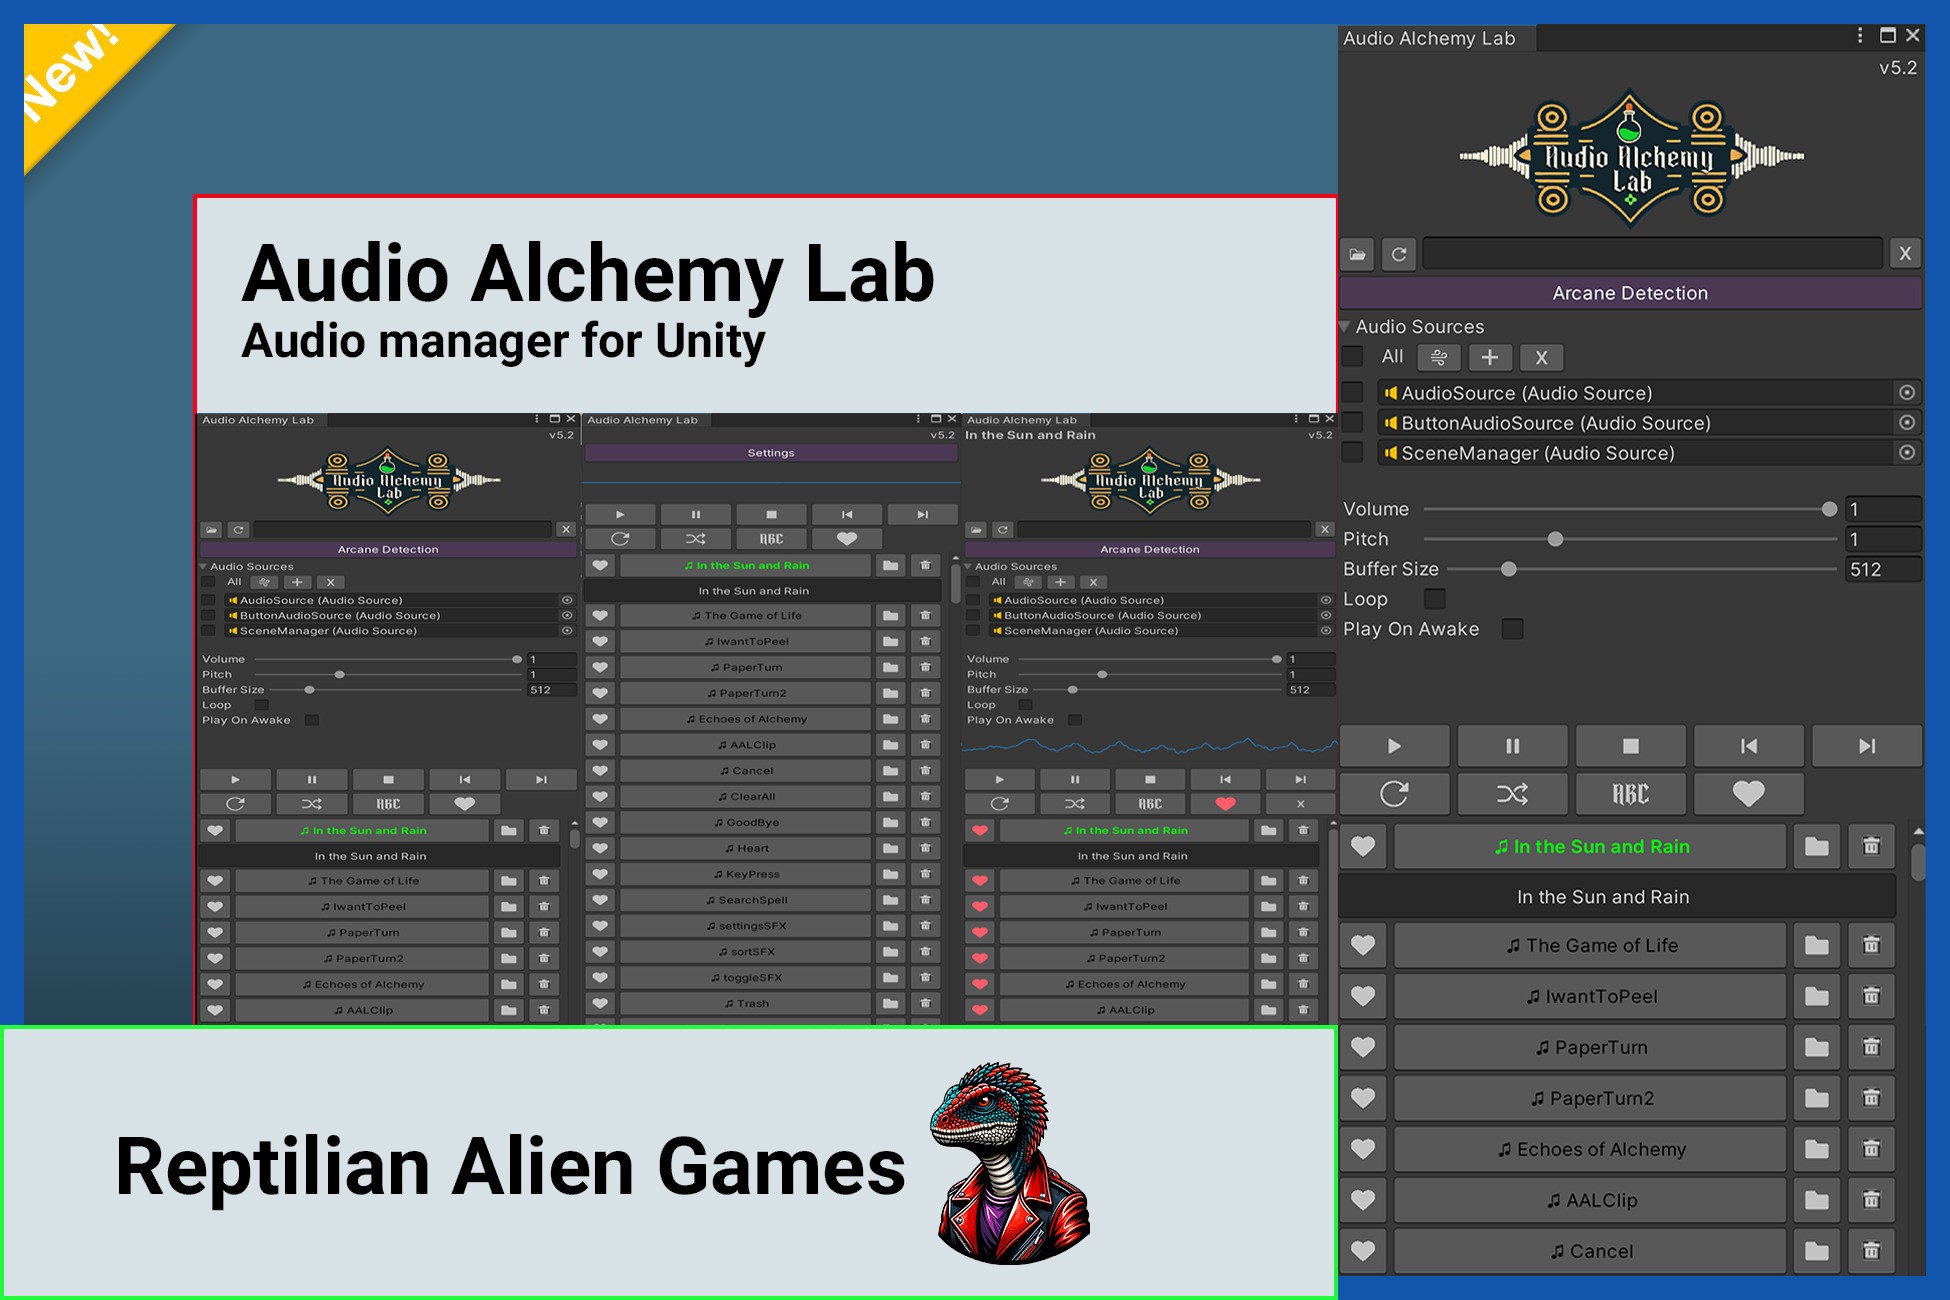Click the shuffle playback icon

[1513, 794]
